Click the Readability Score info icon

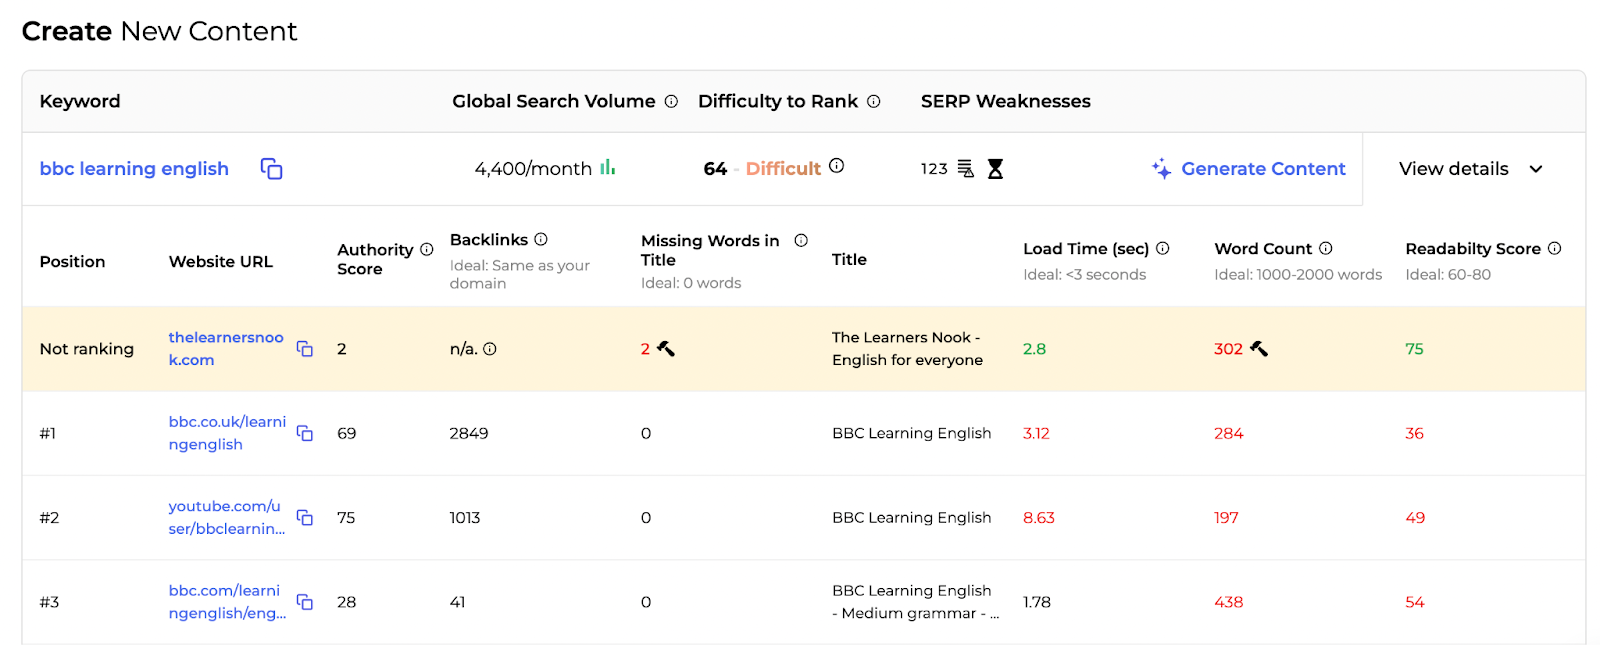pyautogui.click(x=1554, y=248)
